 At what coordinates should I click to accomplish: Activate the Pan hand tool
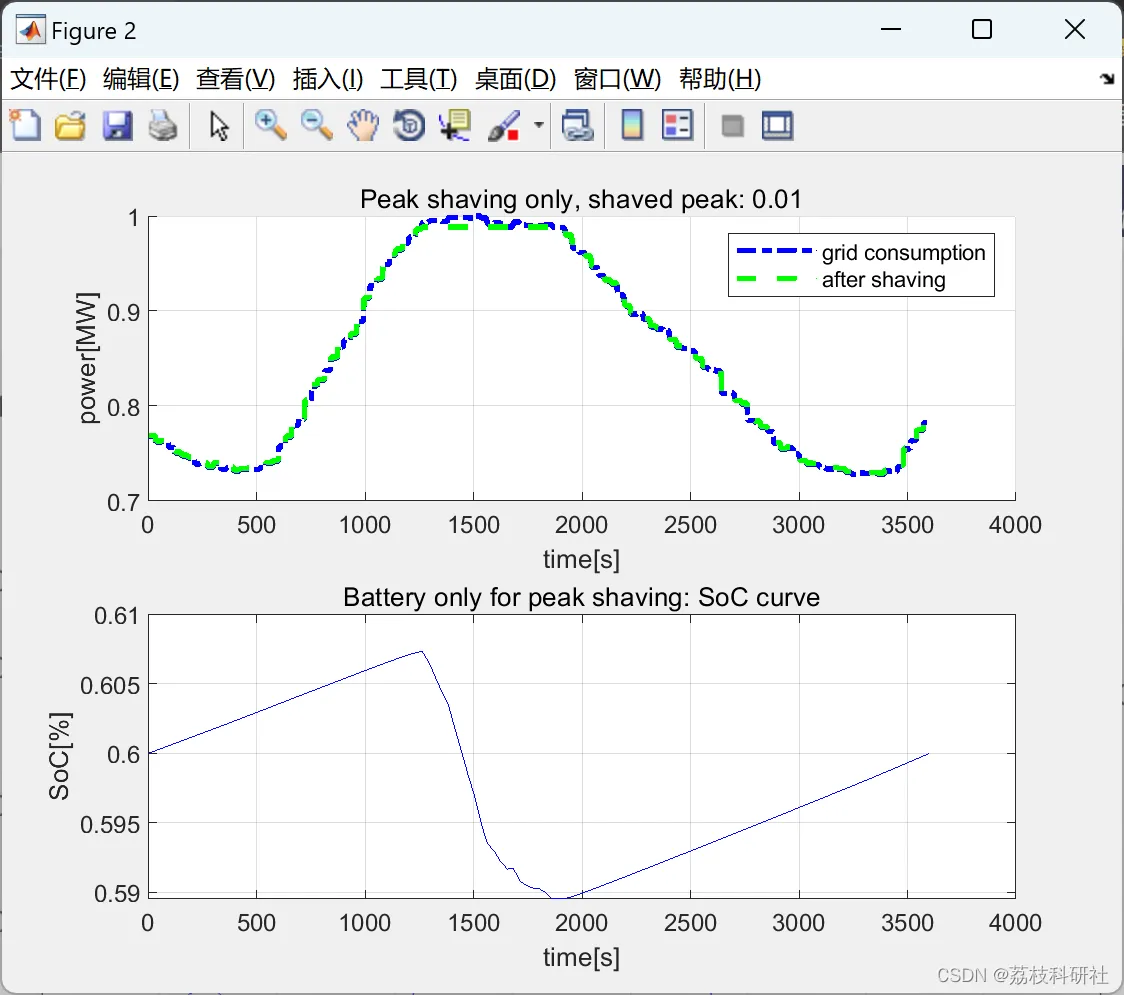pos(363,125)
